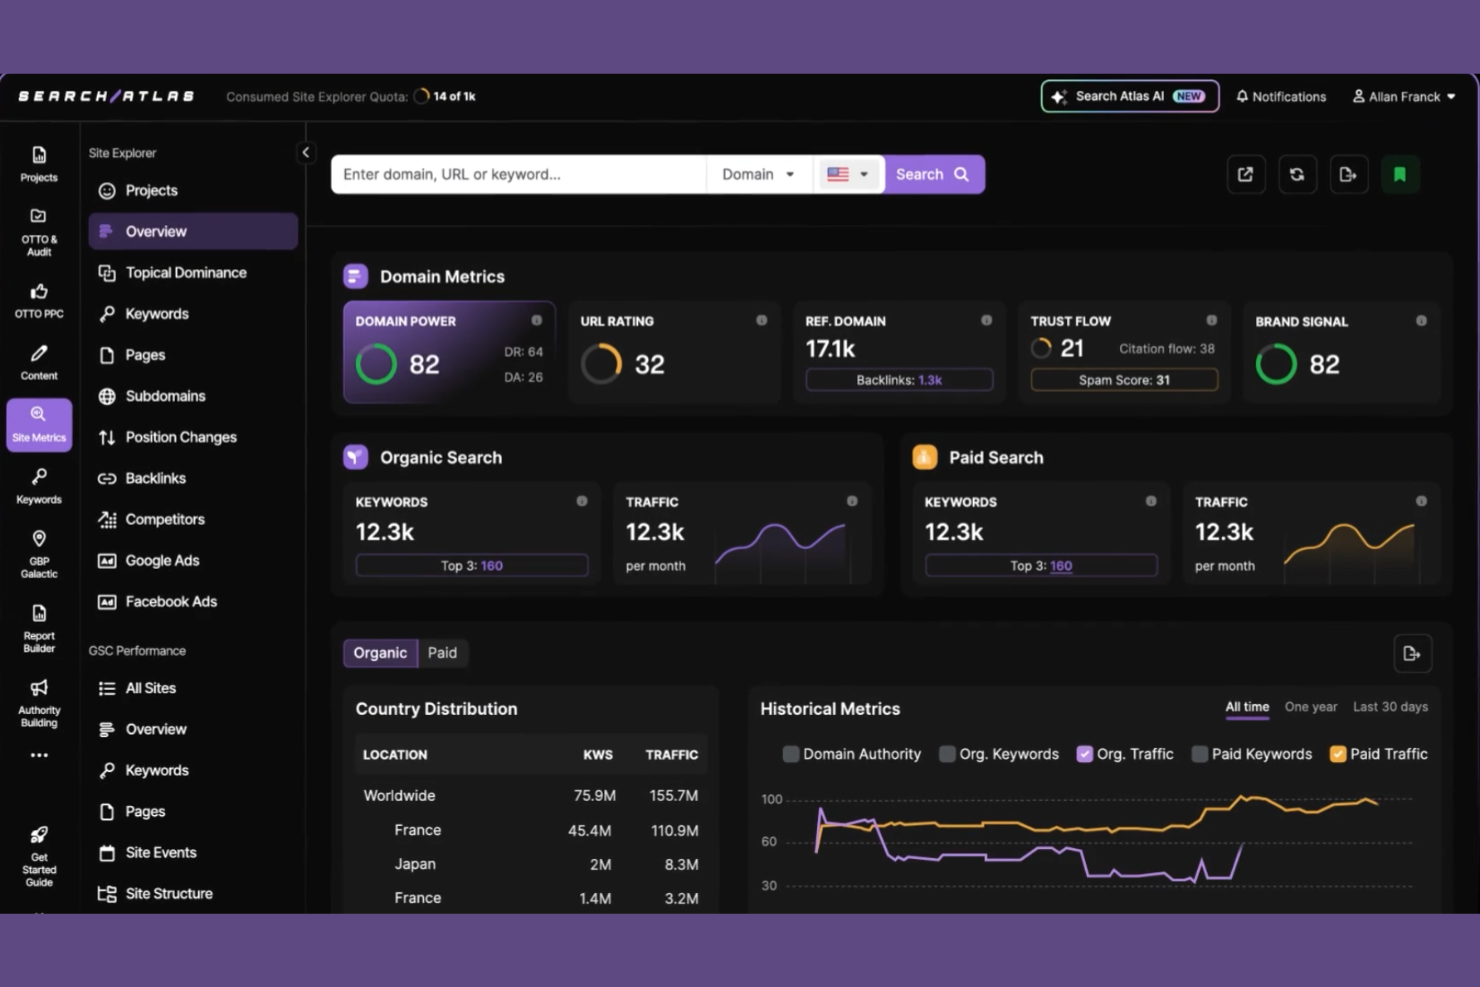The image size is (1480, 987).
Task: Refresh data using the refresh icon
Action: pyautogui.click(x=1297, y=173)
